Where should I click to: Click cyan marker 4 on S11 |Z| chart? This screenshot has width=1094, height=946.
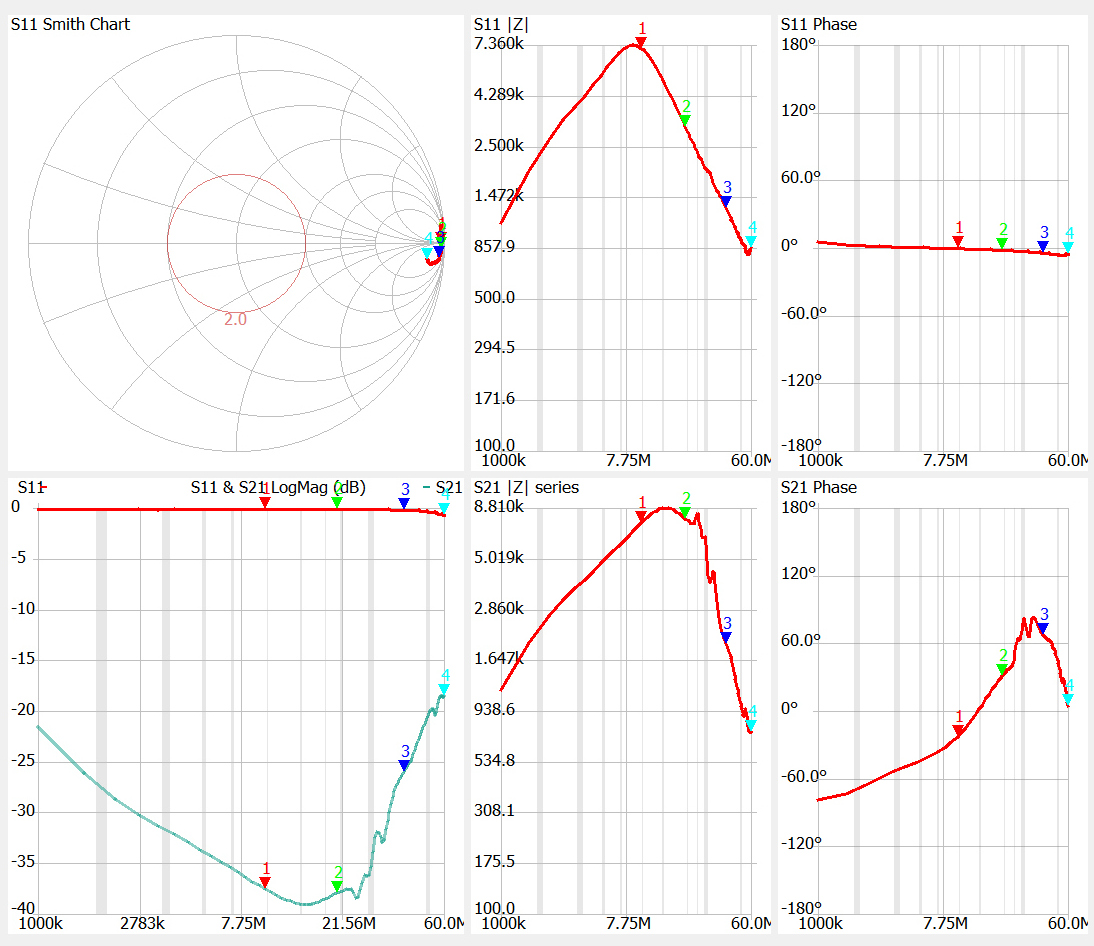751,241
